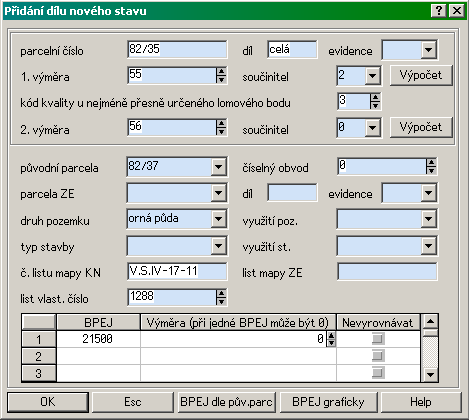Image resolution: width=469 pixels, height=420 pixels.
Task: Click the Výpočet button beside 2. výměra
Action: [421, 127]
